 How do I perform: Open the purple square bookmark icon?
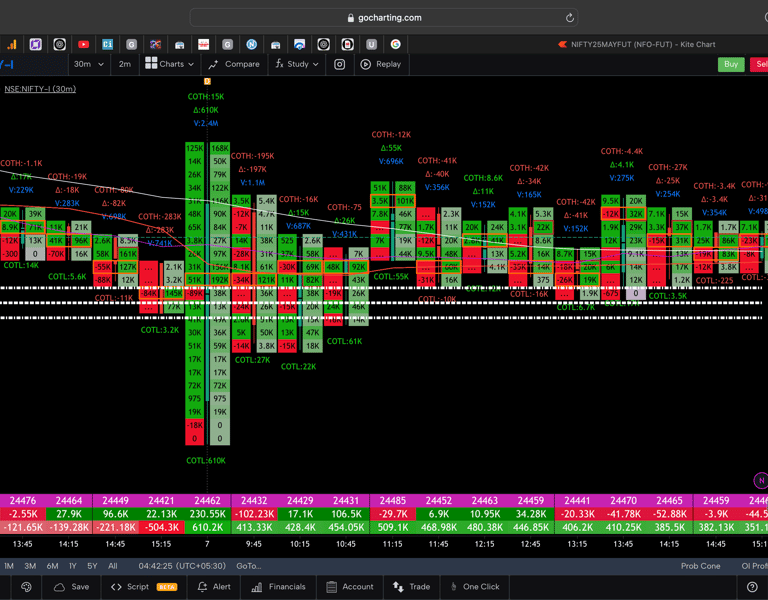pos(35,45)
